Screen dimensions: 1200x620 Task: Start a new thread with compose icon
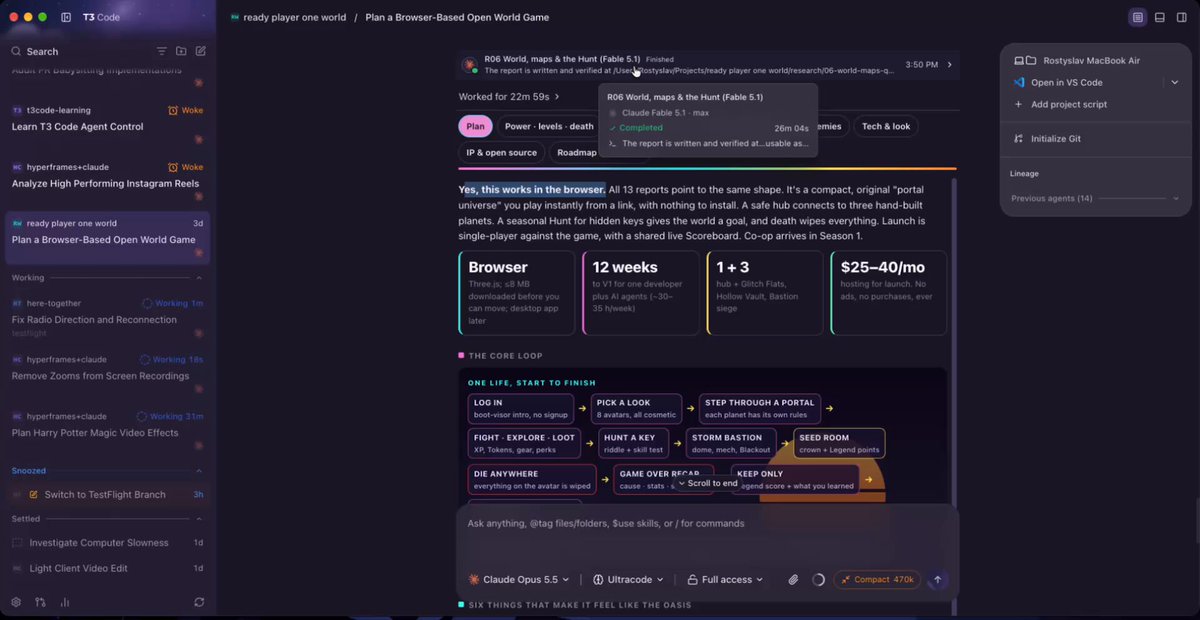[200, 51]
